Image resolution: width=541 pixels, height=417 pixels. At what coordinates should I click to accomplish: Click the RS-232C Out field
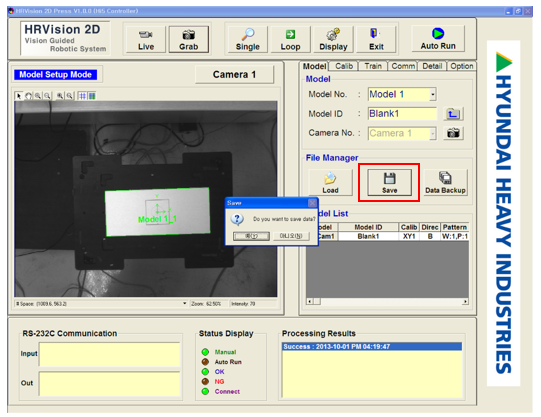[109, 384]
